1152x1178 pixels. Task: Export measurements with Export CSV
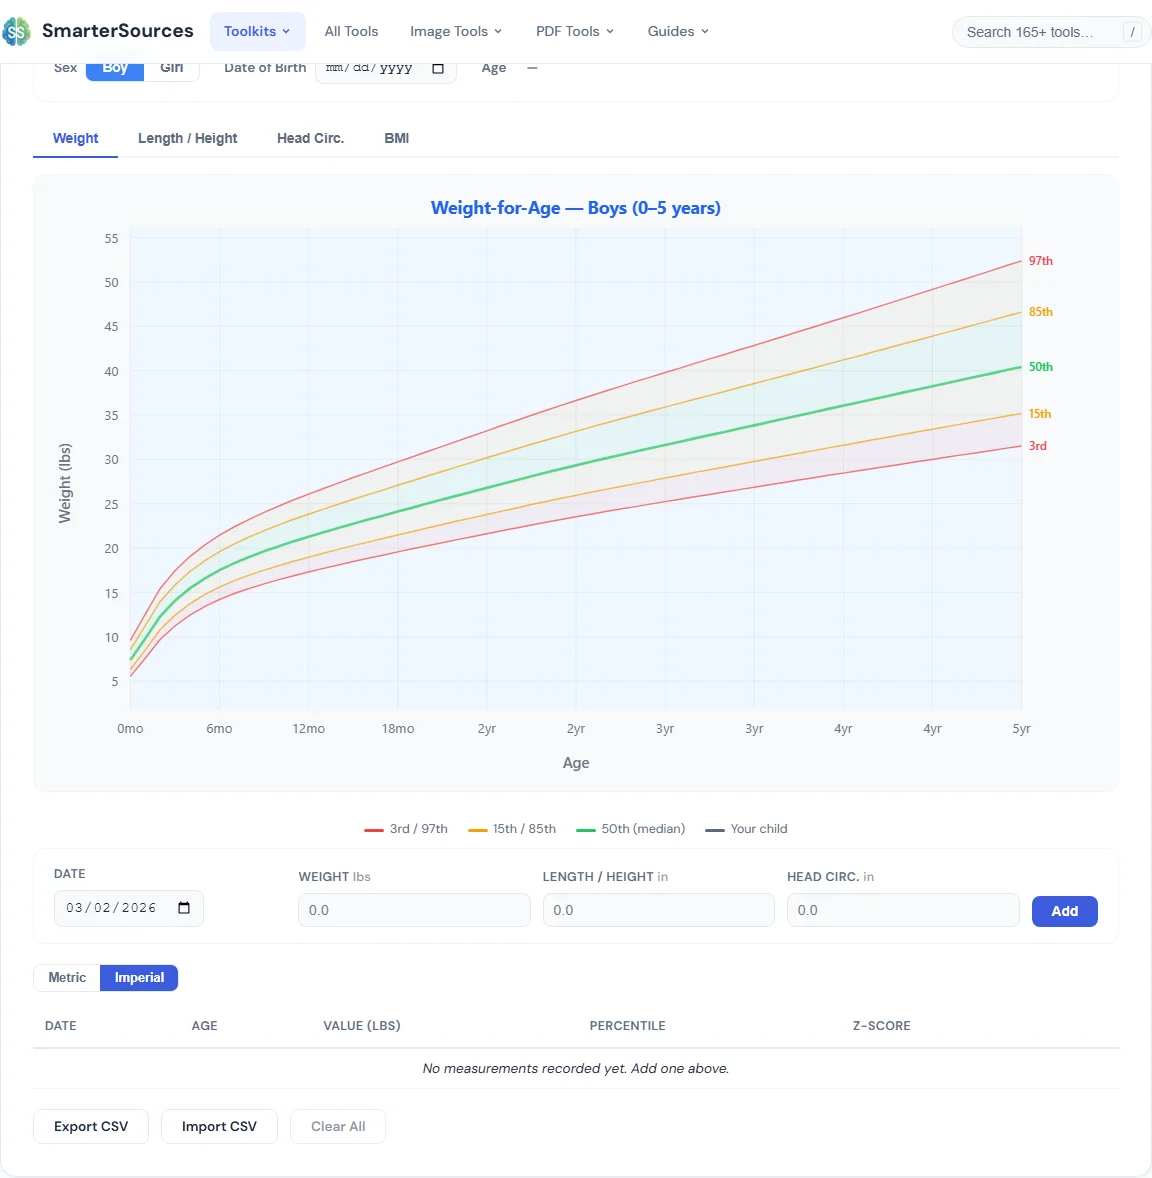(90, 1126)
